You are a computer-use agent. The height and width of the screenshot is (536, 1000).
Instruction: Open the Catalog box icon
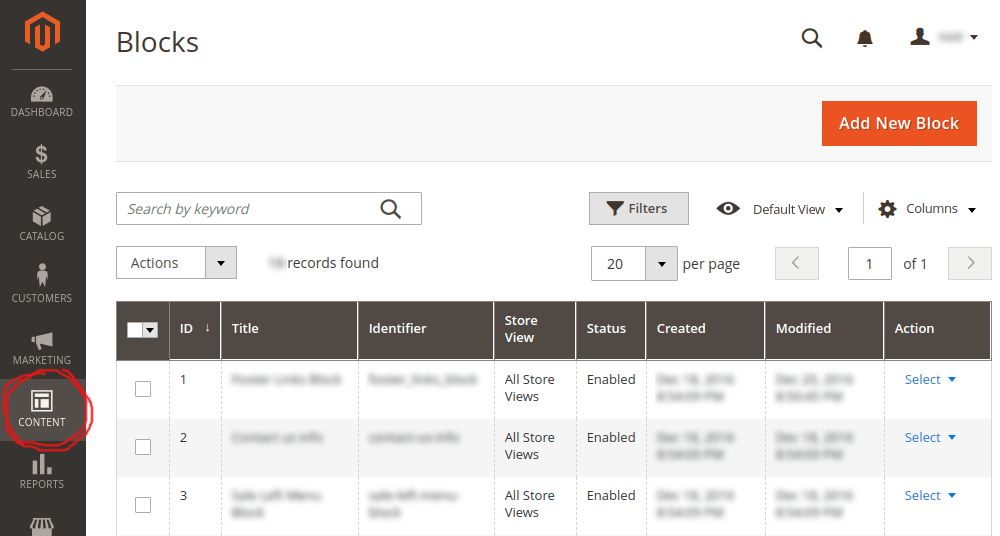[x=41, y=216]
